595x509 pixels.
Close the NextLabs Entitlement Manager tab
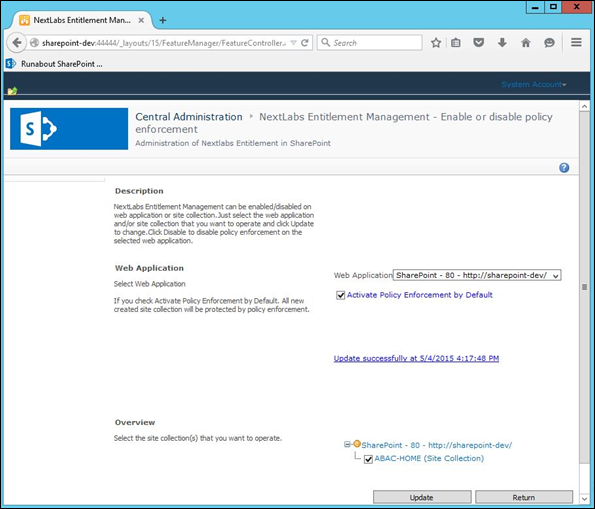(141, 20)
